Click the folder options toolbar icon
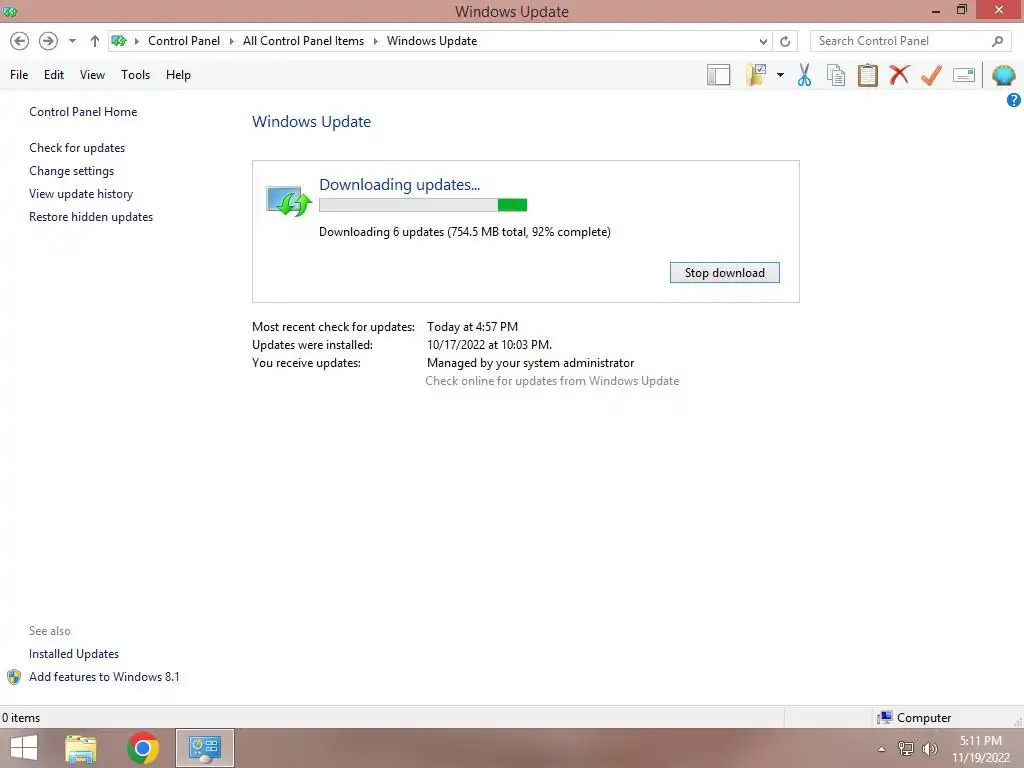The width and height of the screenshot is (1024, 768). point(756,75)
